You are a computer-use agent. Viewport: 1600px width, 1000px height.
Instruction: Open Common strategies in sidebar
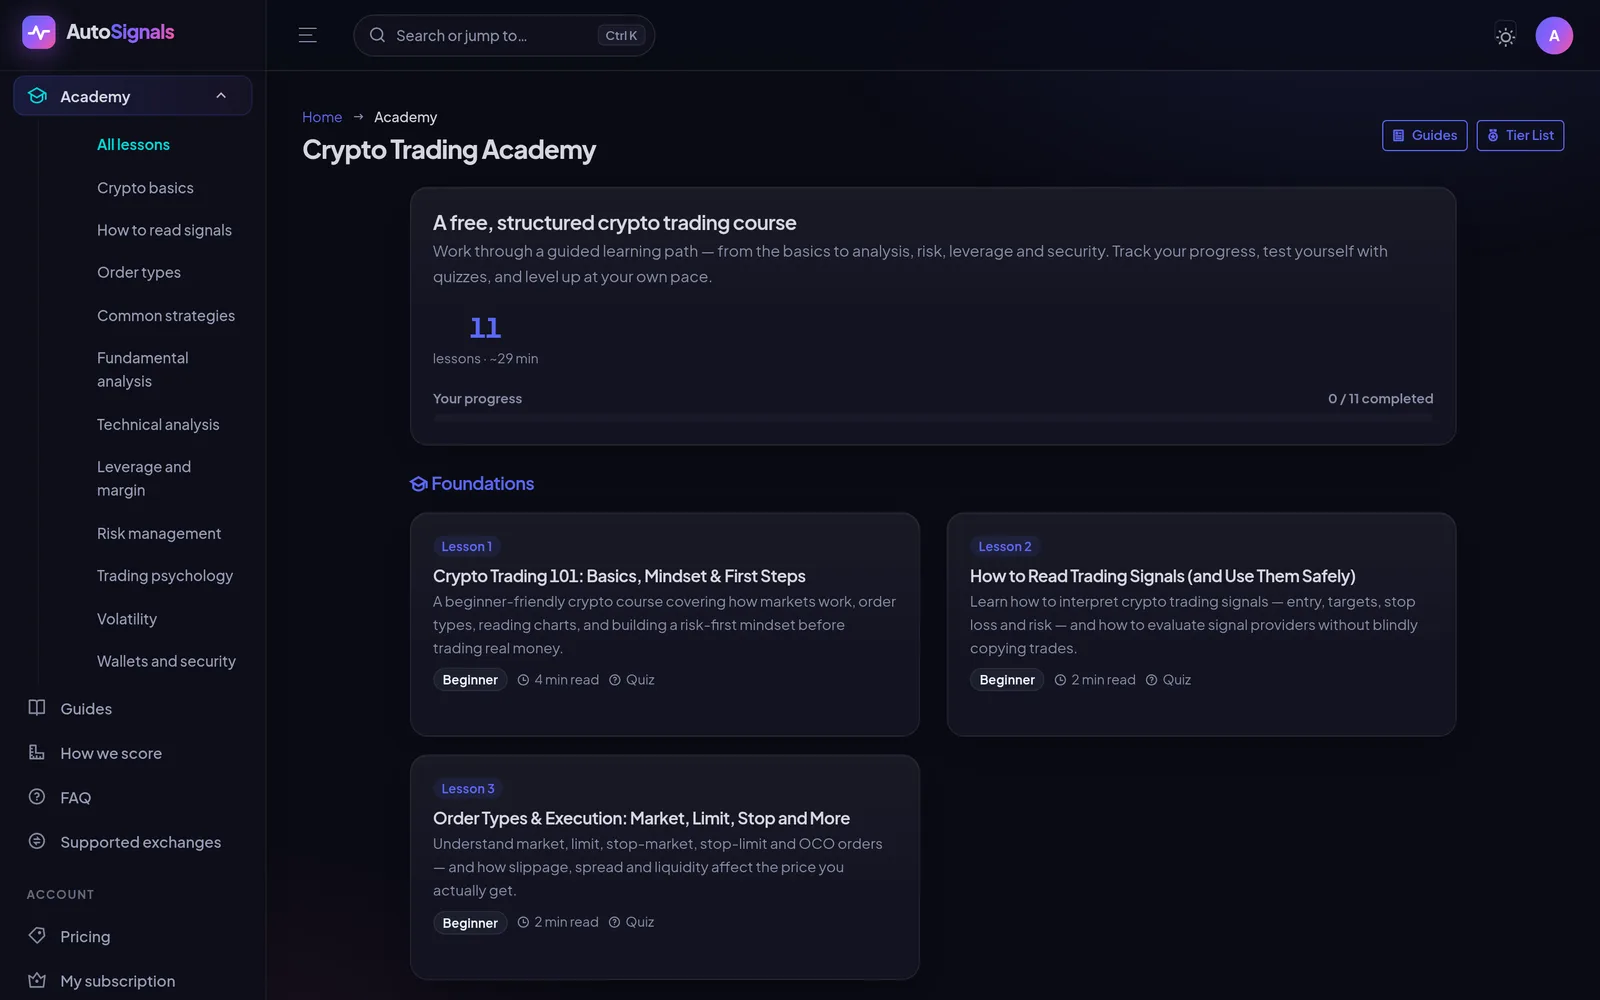click(x=166, y=315)
